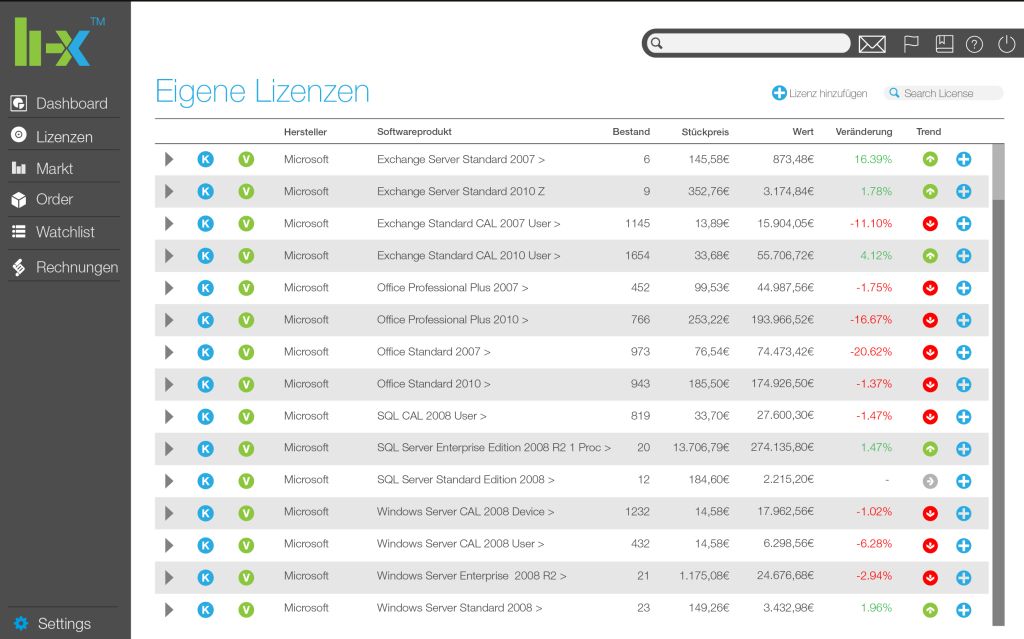The height and width of the screenshot is (639, 1024).
Task: Click the blue plus icon for Windows Server Standard 2008
Action: (963, 610)
